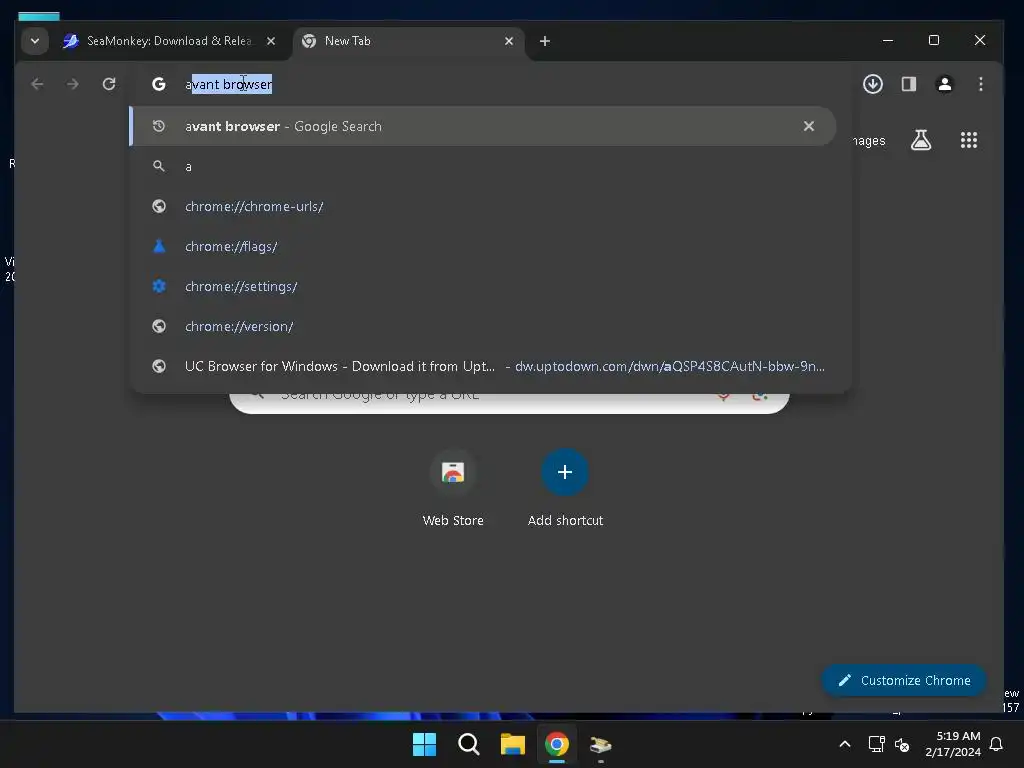Open UC Browser for Windows uptodown suggestion
The image size is (1024, 768).
(x=483, y=366)
